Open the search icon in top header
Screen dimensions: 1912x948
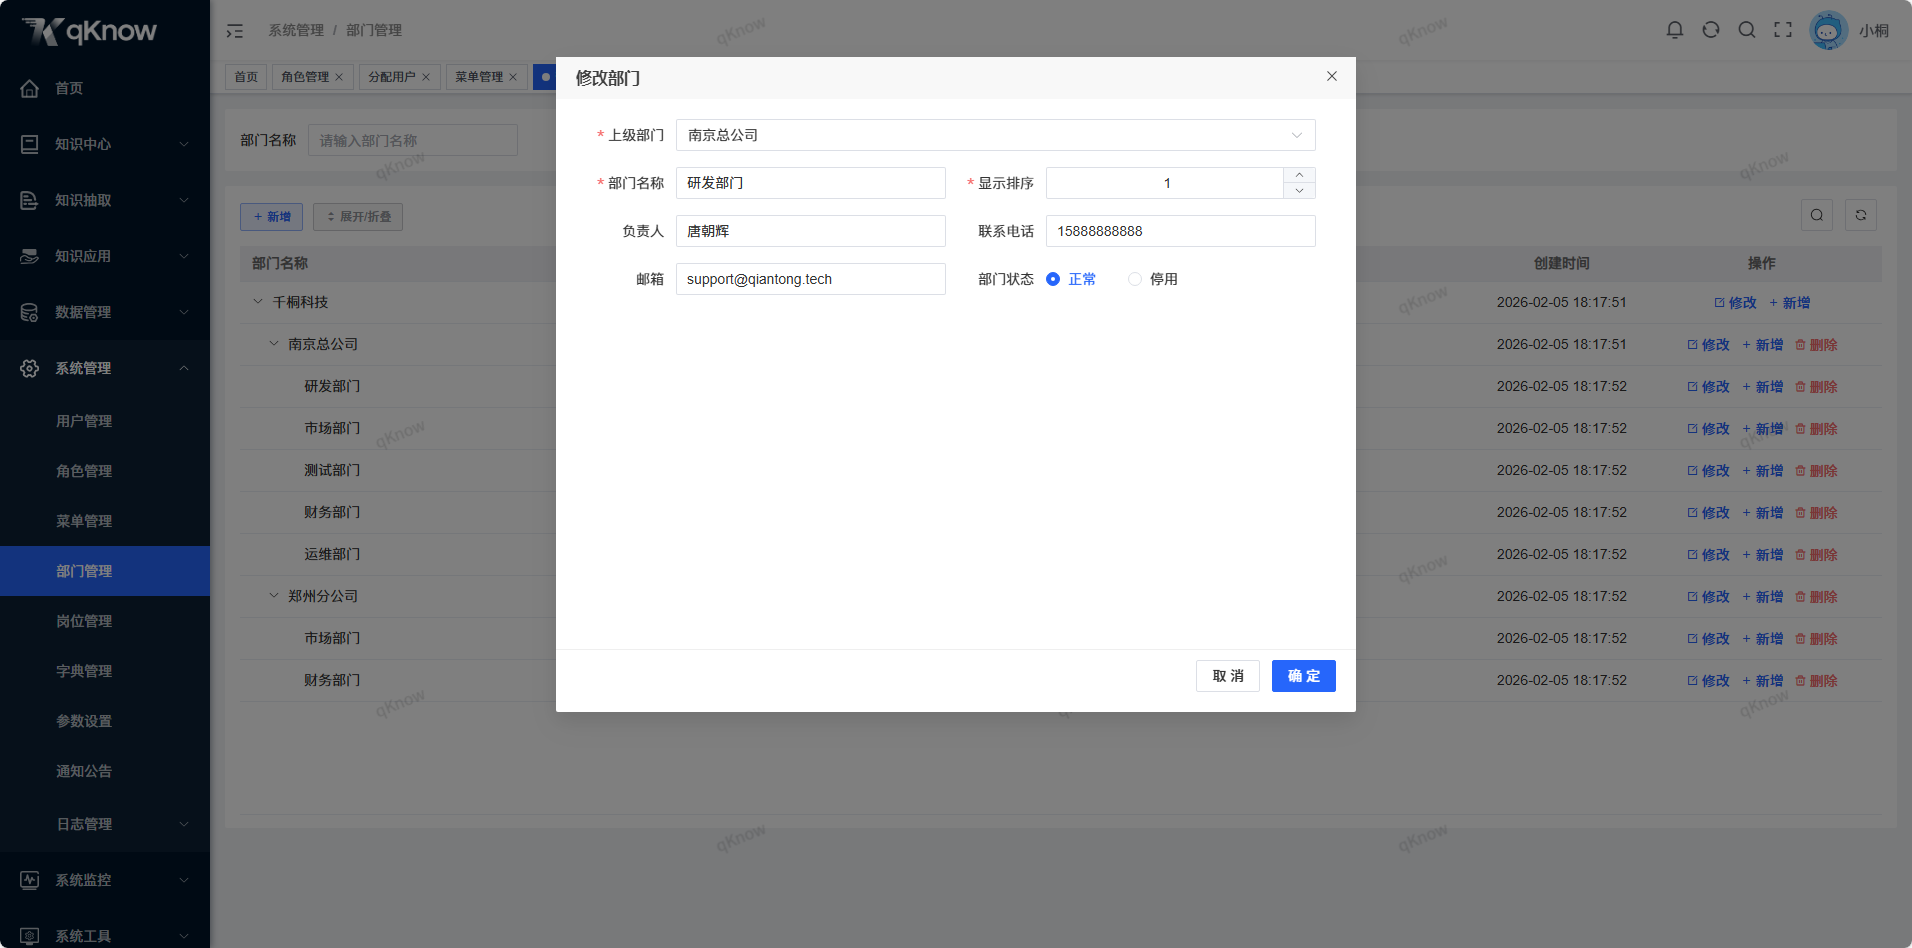click(1747, 30)
